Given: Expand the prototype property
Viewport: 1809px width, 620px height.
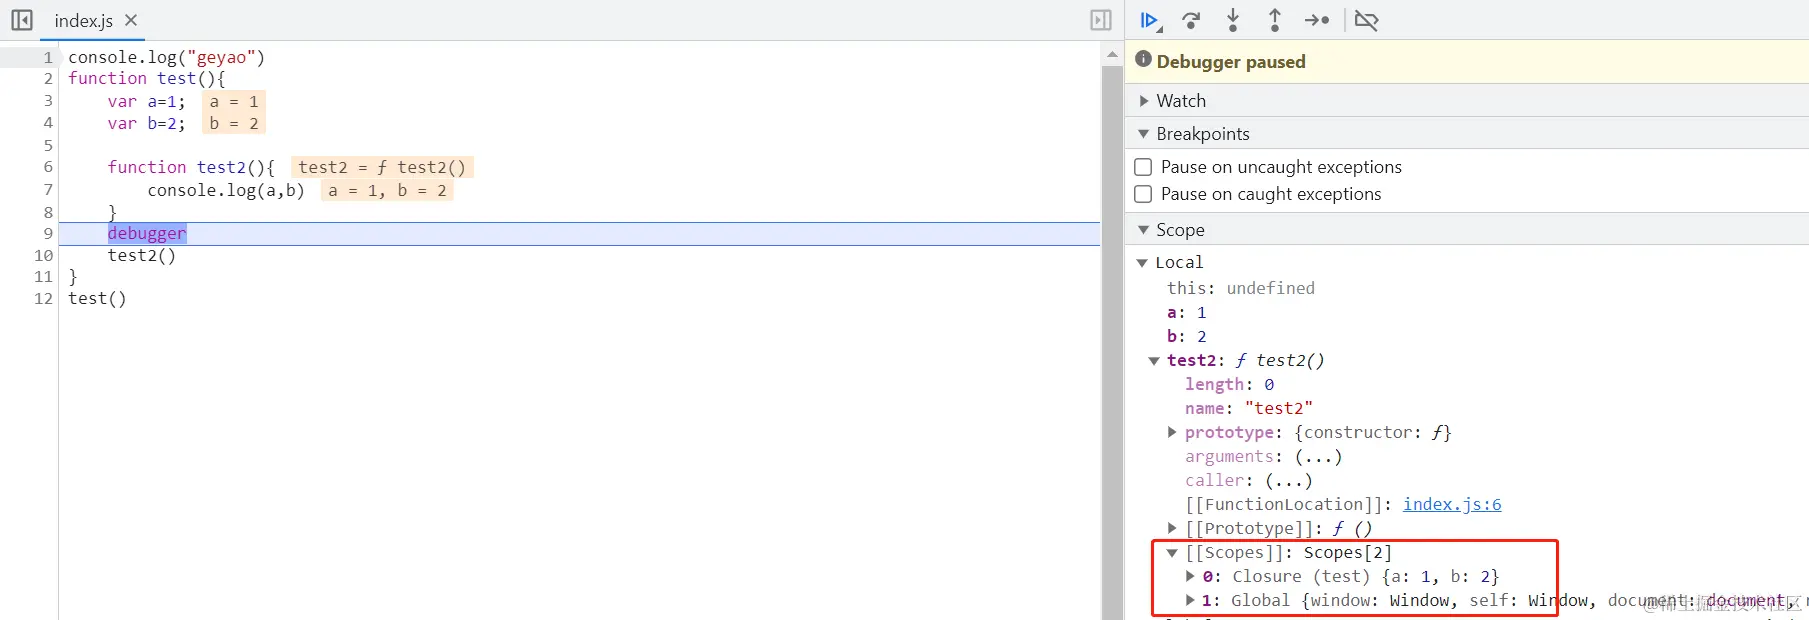Looking at the screenshot, I should tap(1172, 432).
